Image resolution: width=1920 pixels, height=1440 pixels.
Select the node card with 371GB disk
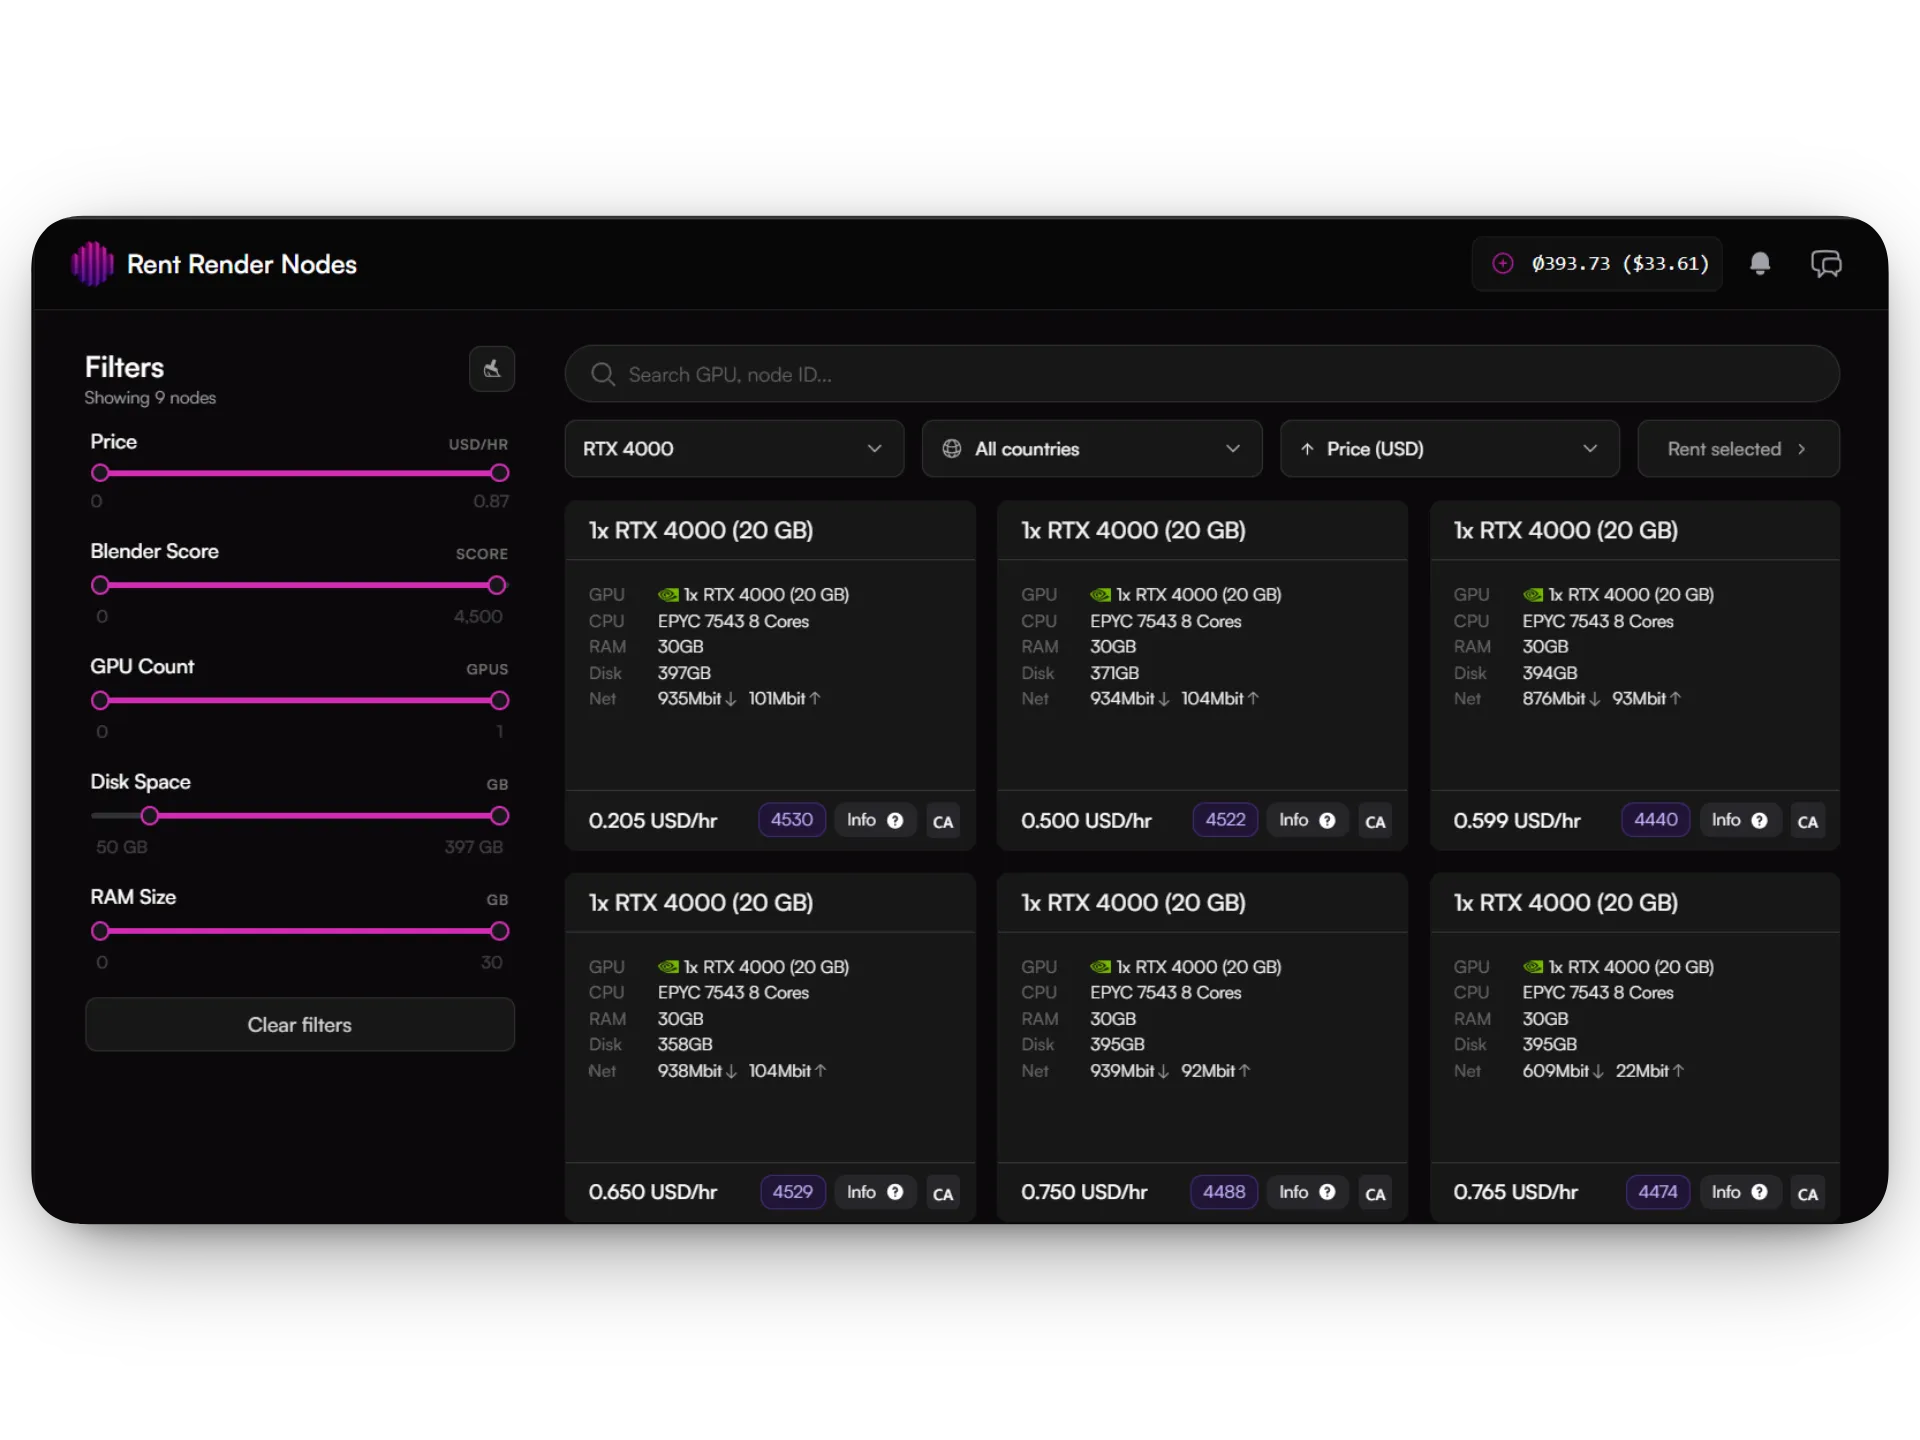pyautogui.click(x=1202, y=676)
